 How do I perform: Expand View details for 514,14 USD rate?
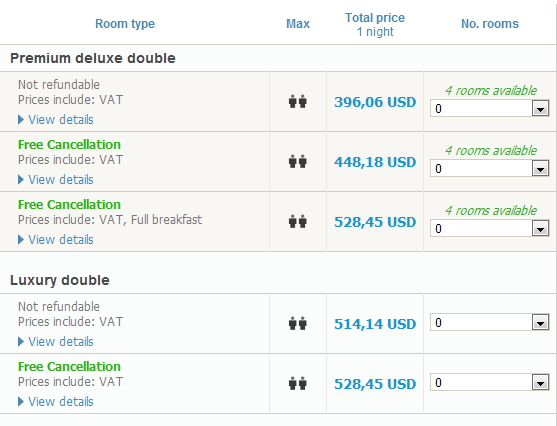[56, 342]
